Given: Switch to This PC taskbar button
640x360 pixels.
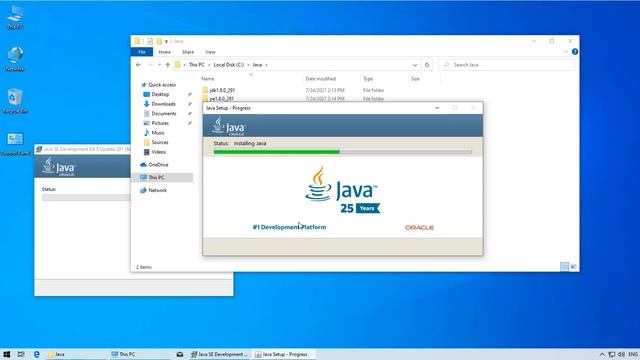Looking at the screenshot, I should point(139,354).
